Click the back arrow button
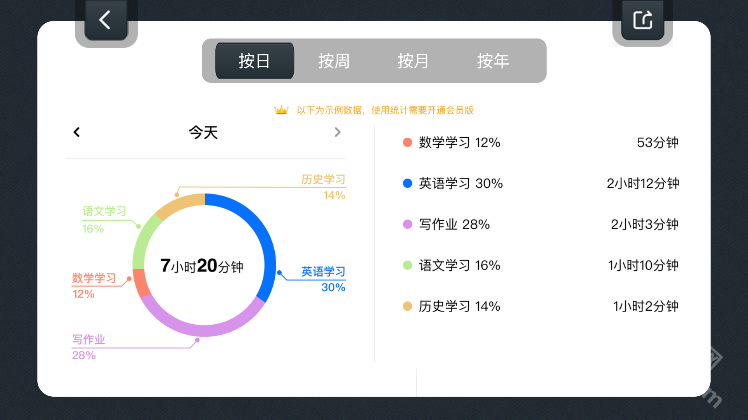The image size is (748, 420). coord(105,19)
